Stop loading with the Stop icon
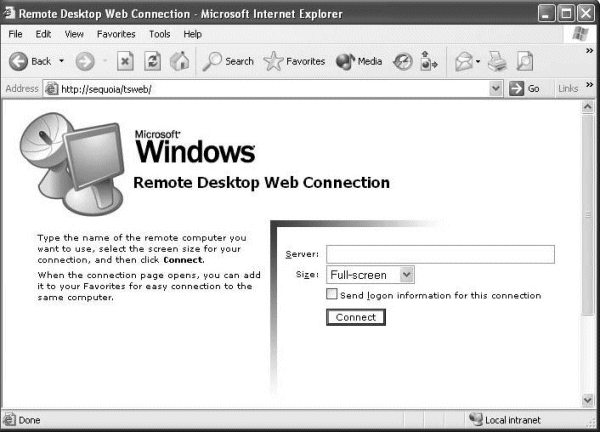Image resolution: width=600 pixels, height=432 pixels. pos(125,61)
